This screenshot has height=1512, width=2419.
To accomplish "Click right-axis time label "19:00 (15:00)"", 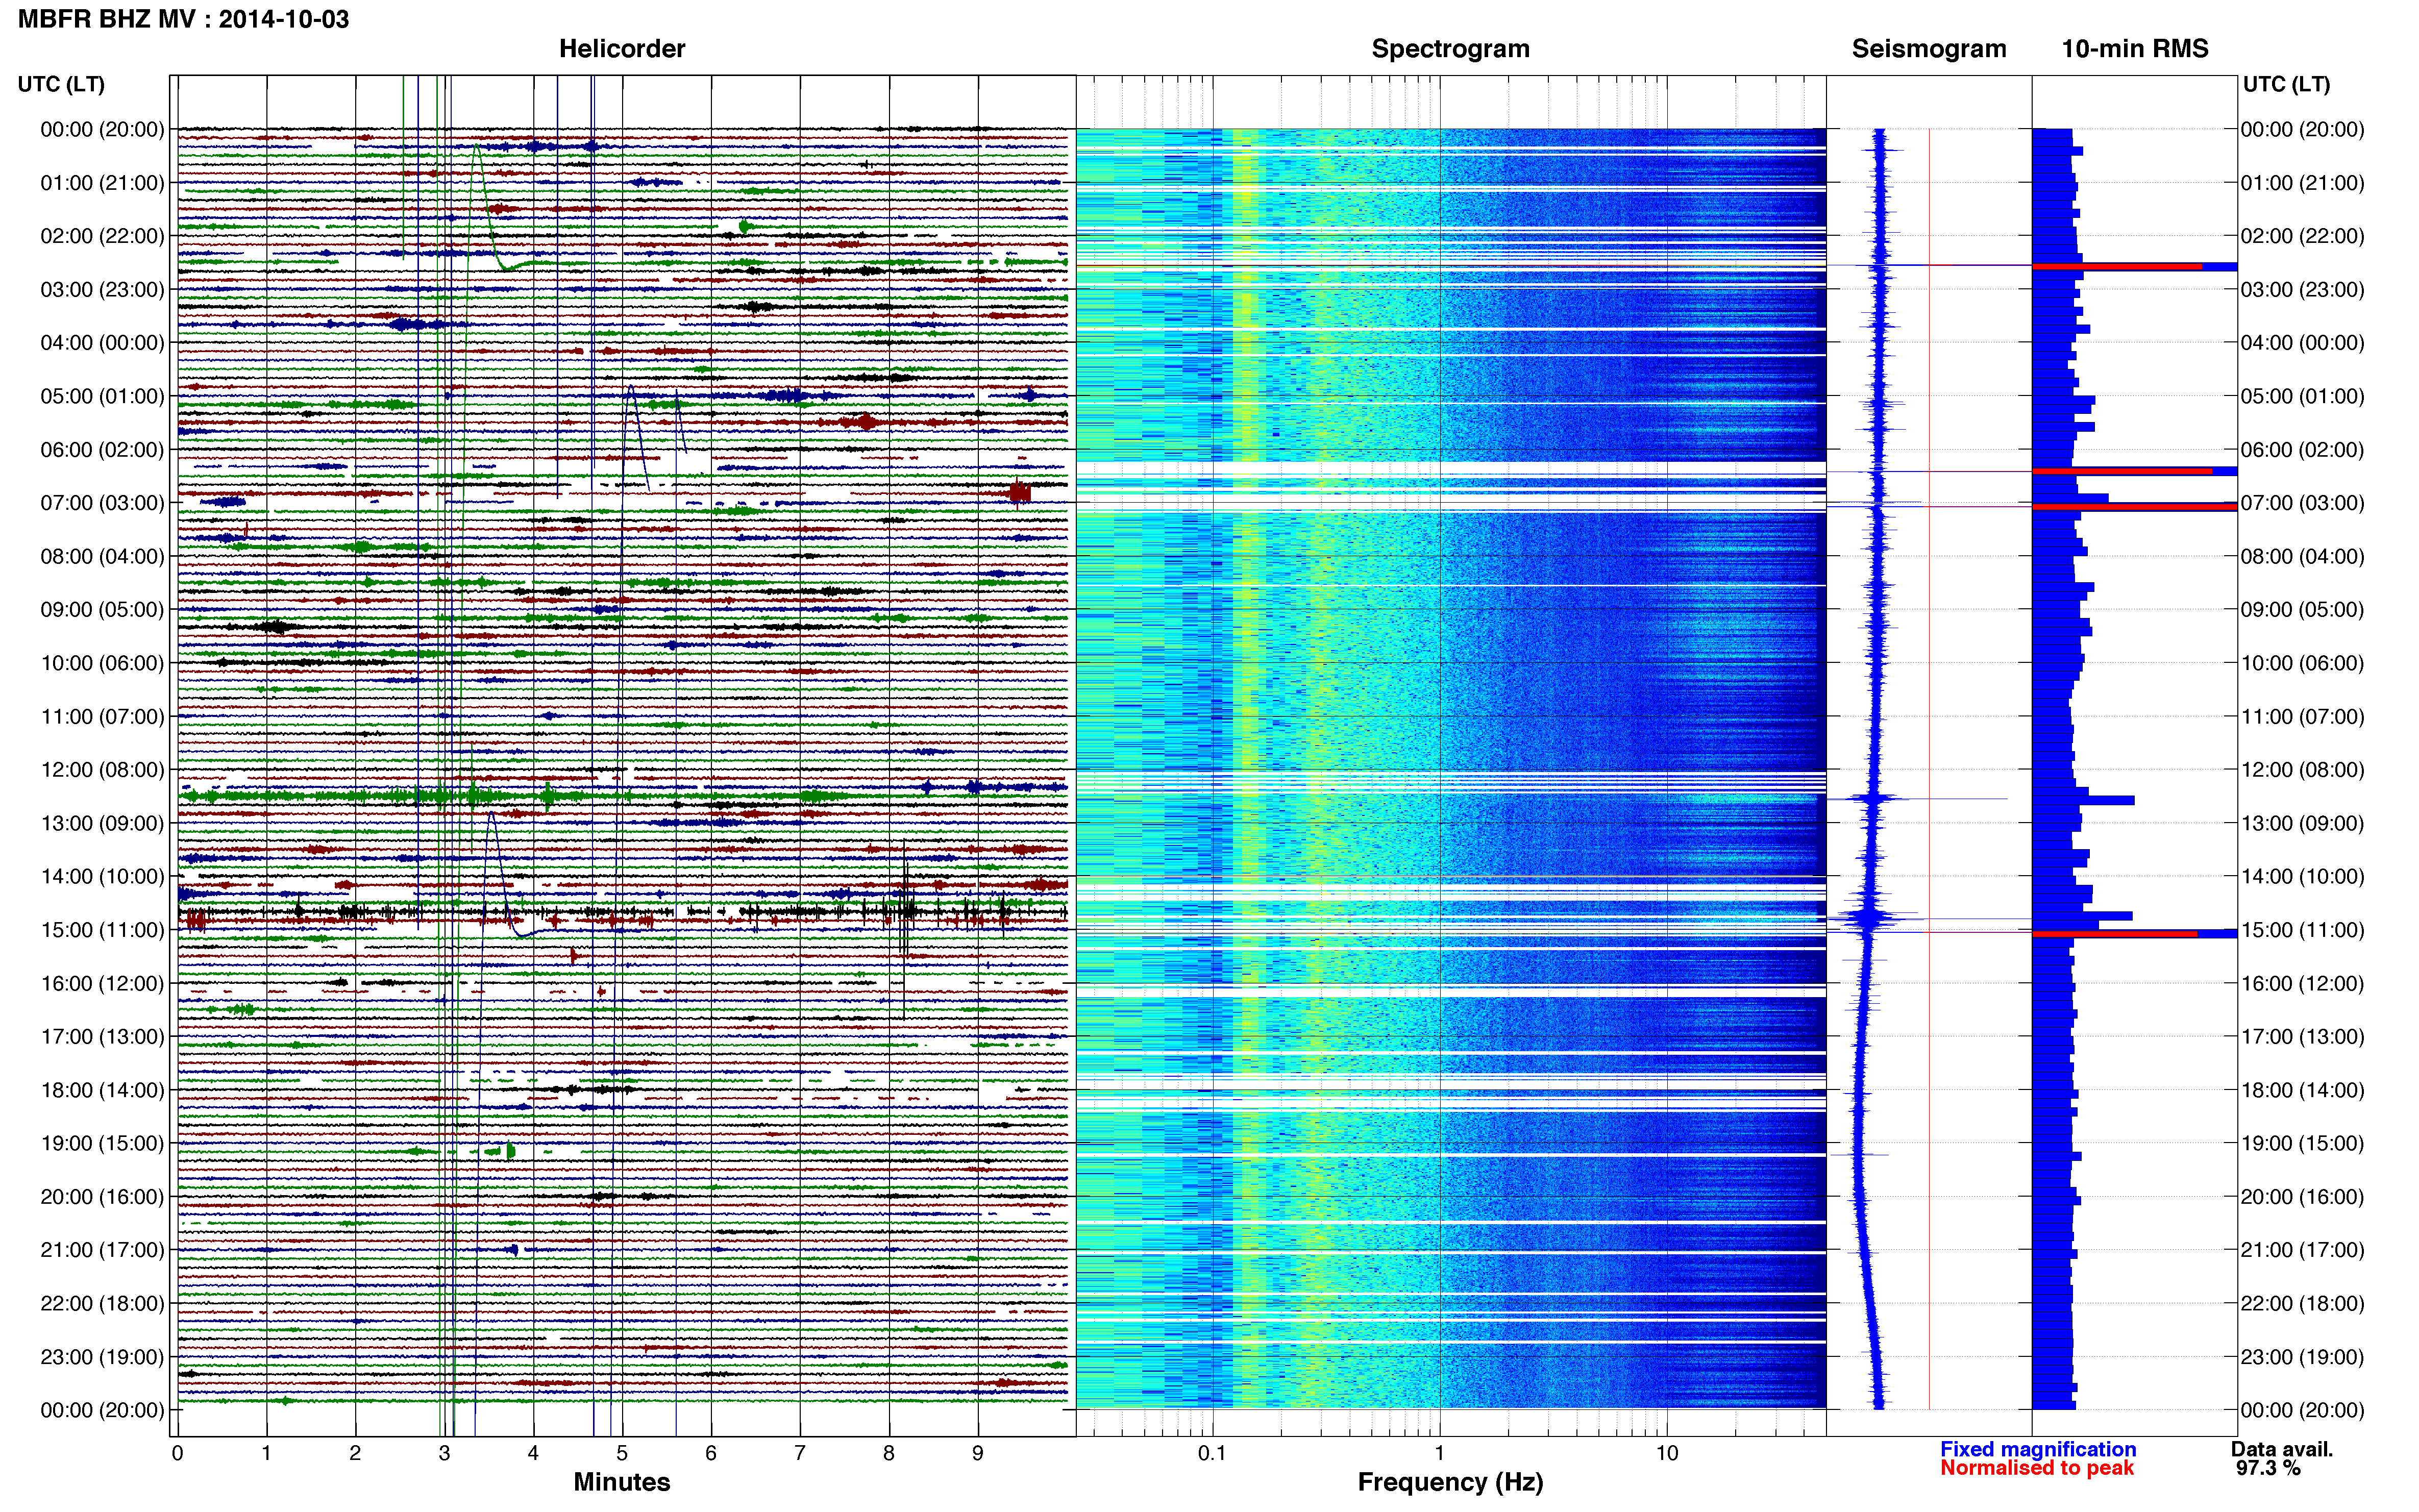I will coord(2303,1143).
